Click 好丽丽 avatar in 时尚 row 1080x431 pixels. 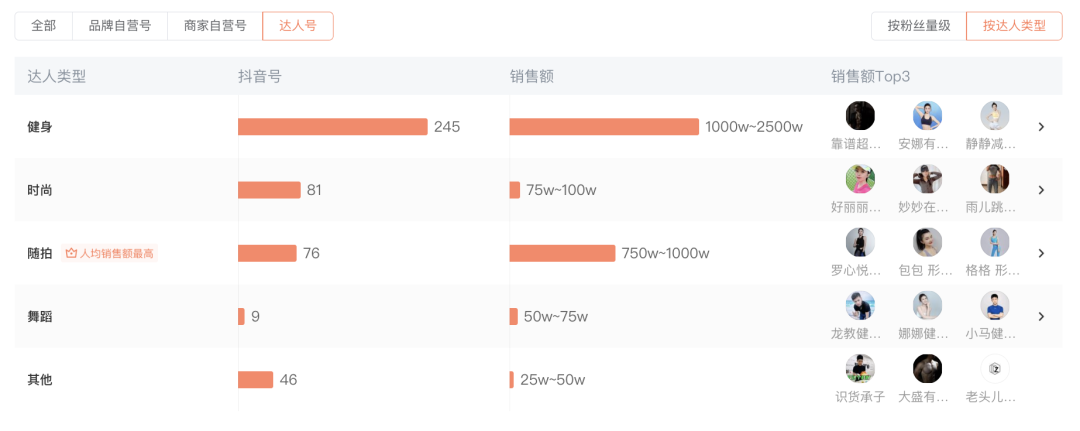coord(860,179)
